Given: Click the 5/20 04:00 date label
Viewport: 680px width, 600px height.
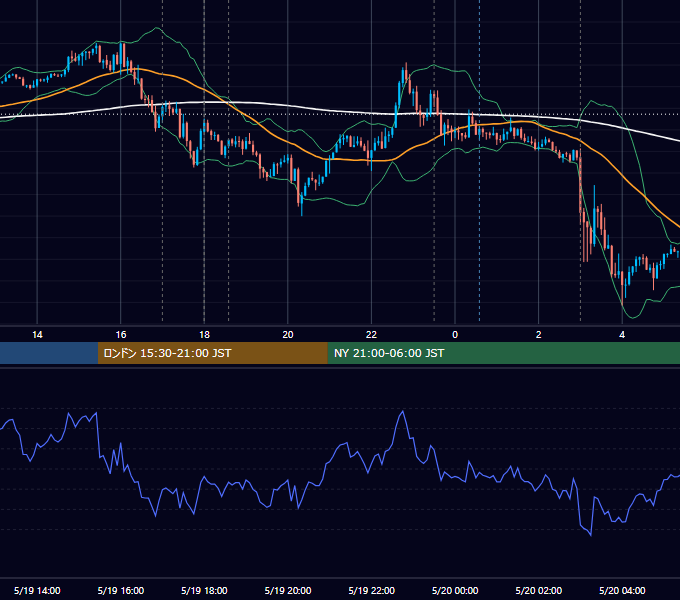Looking at the screenshot, I should (x=622, y=590).
